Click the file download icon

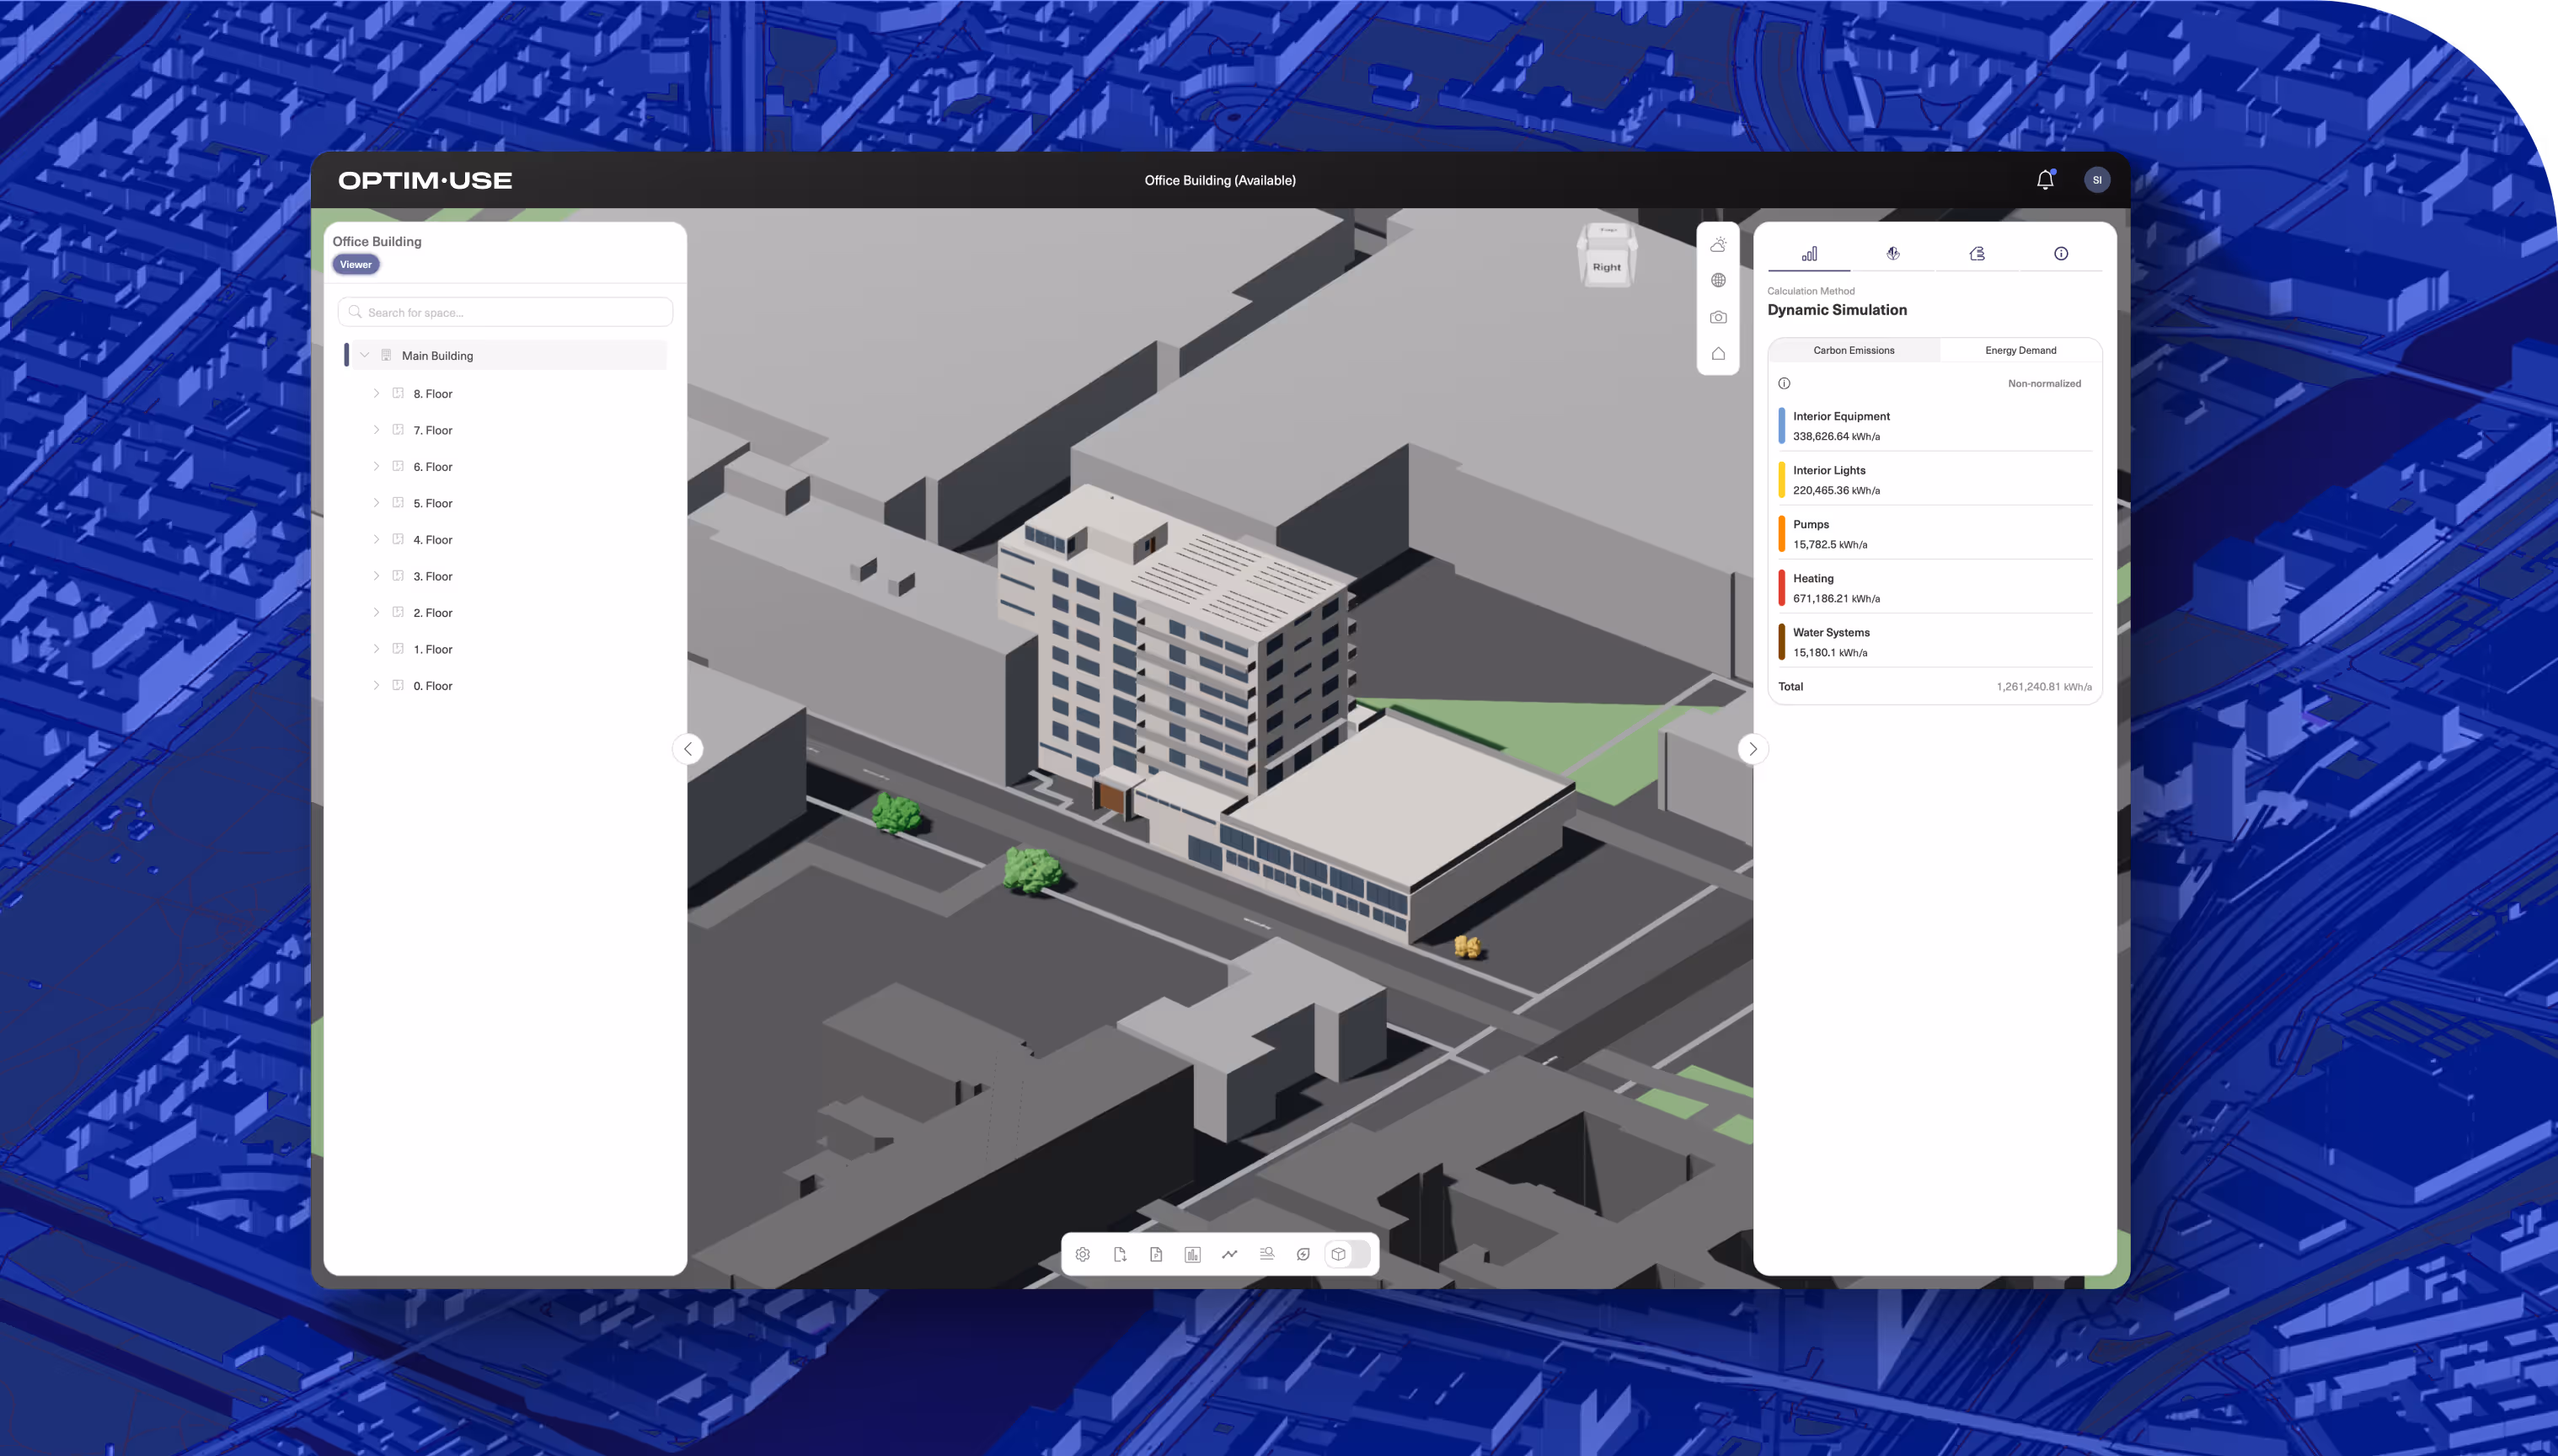tap(1120, 1254)
